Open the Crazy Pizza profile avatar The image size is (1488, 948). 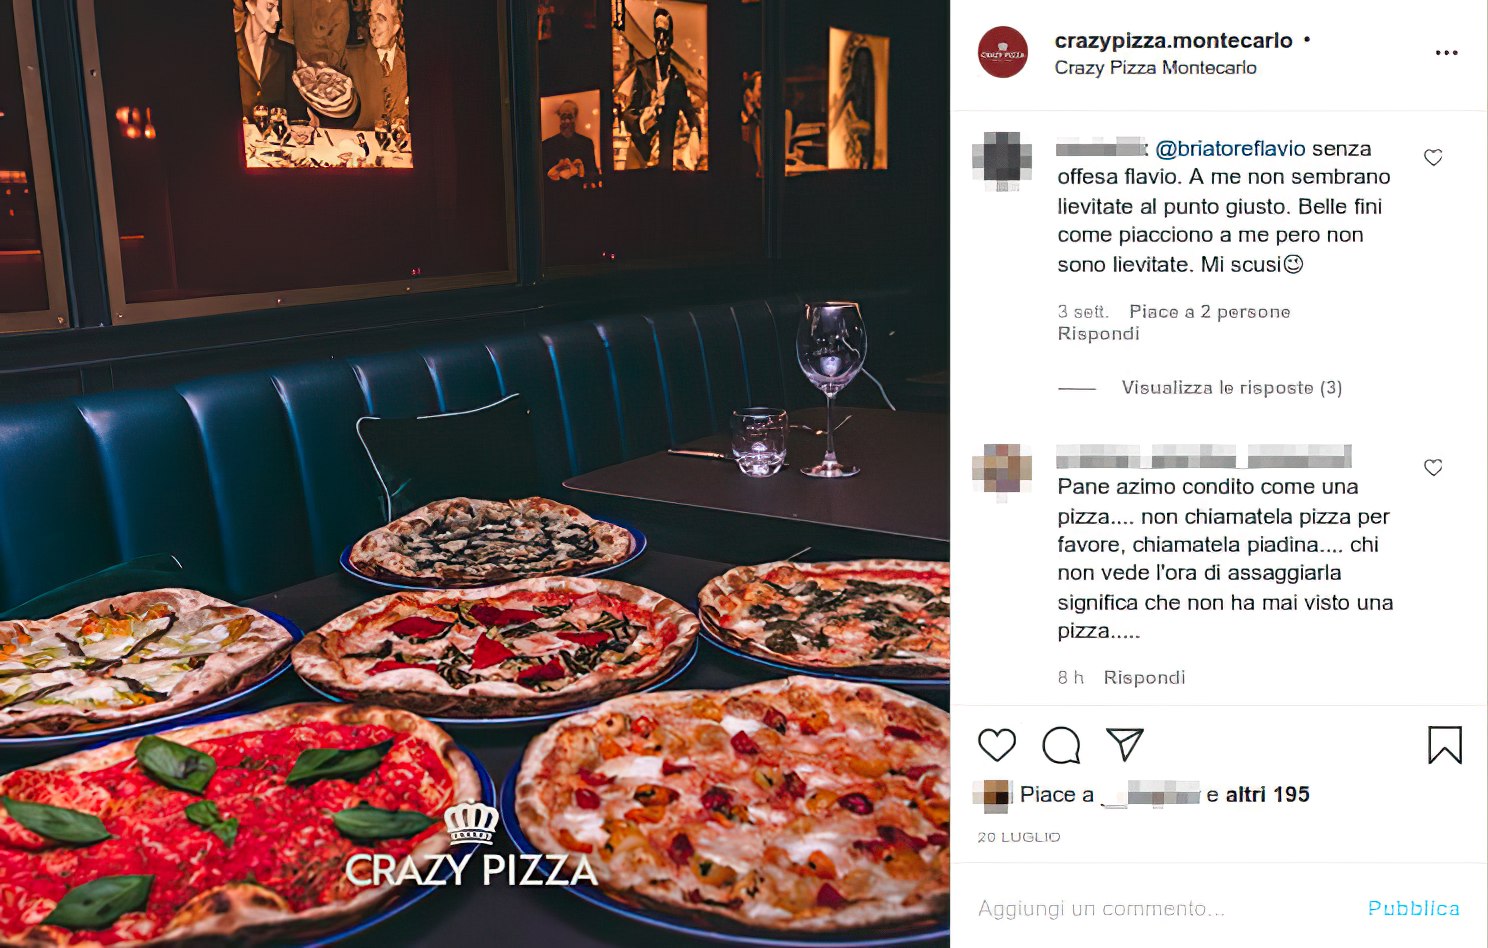click(x=1002, y=53)
